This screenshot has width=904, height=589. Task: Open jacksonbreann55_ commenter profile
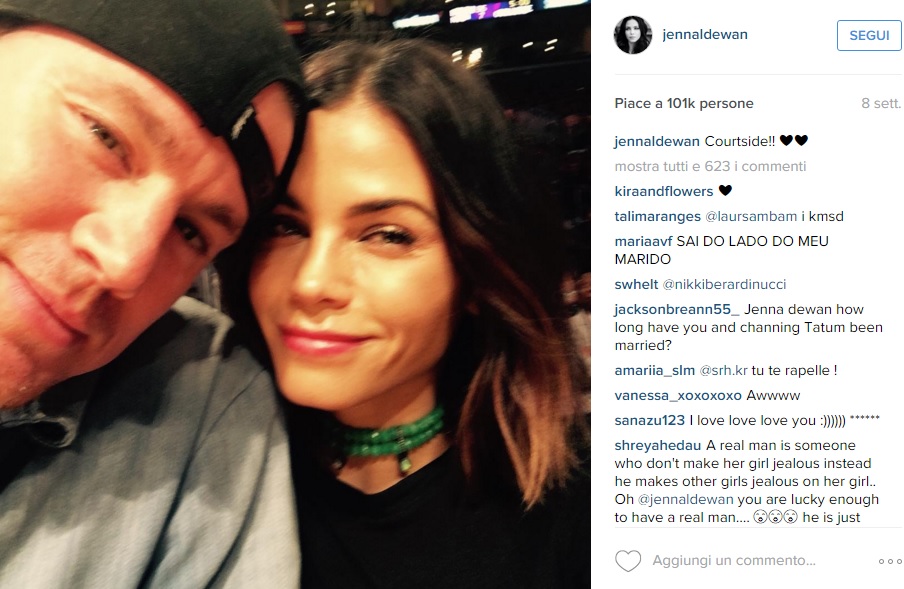coord(677,309)
